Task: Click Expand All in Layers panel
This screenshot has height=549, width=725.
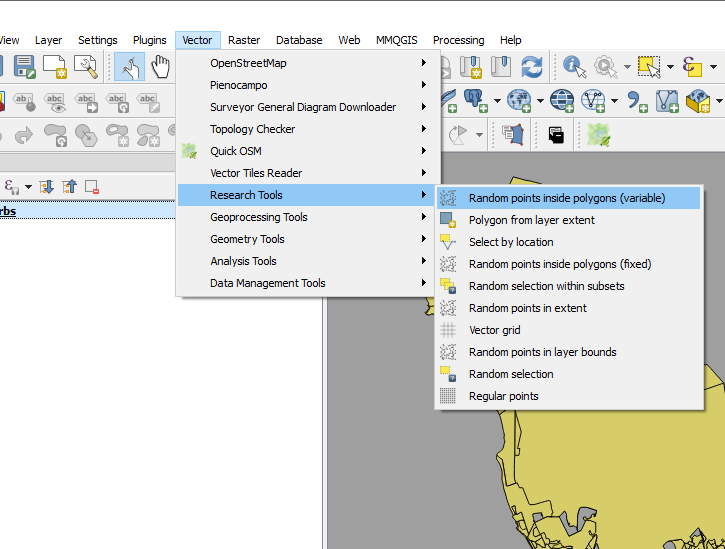Action: (x=46, y=187)
